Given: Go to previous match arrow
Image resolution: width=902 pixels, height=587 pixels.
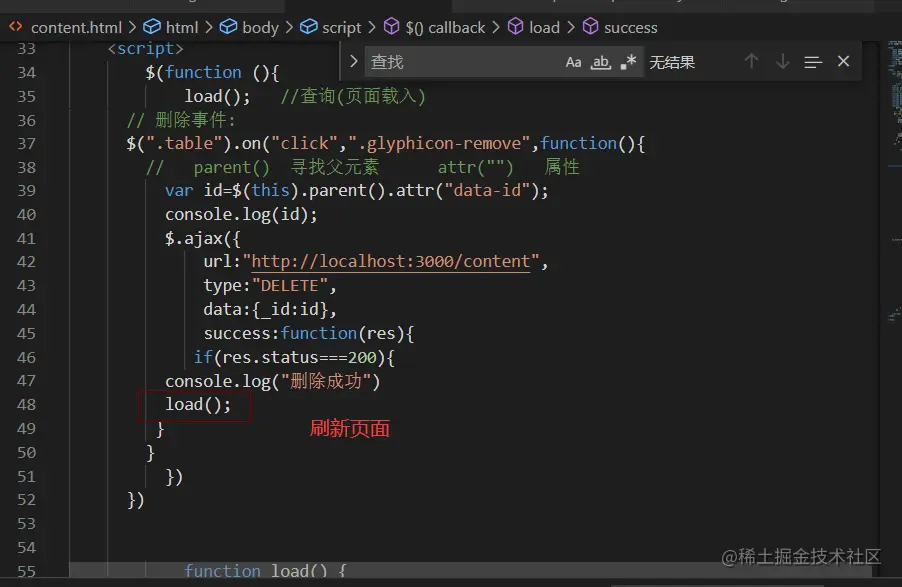Looking at the screenshot, I should (751, 61).
